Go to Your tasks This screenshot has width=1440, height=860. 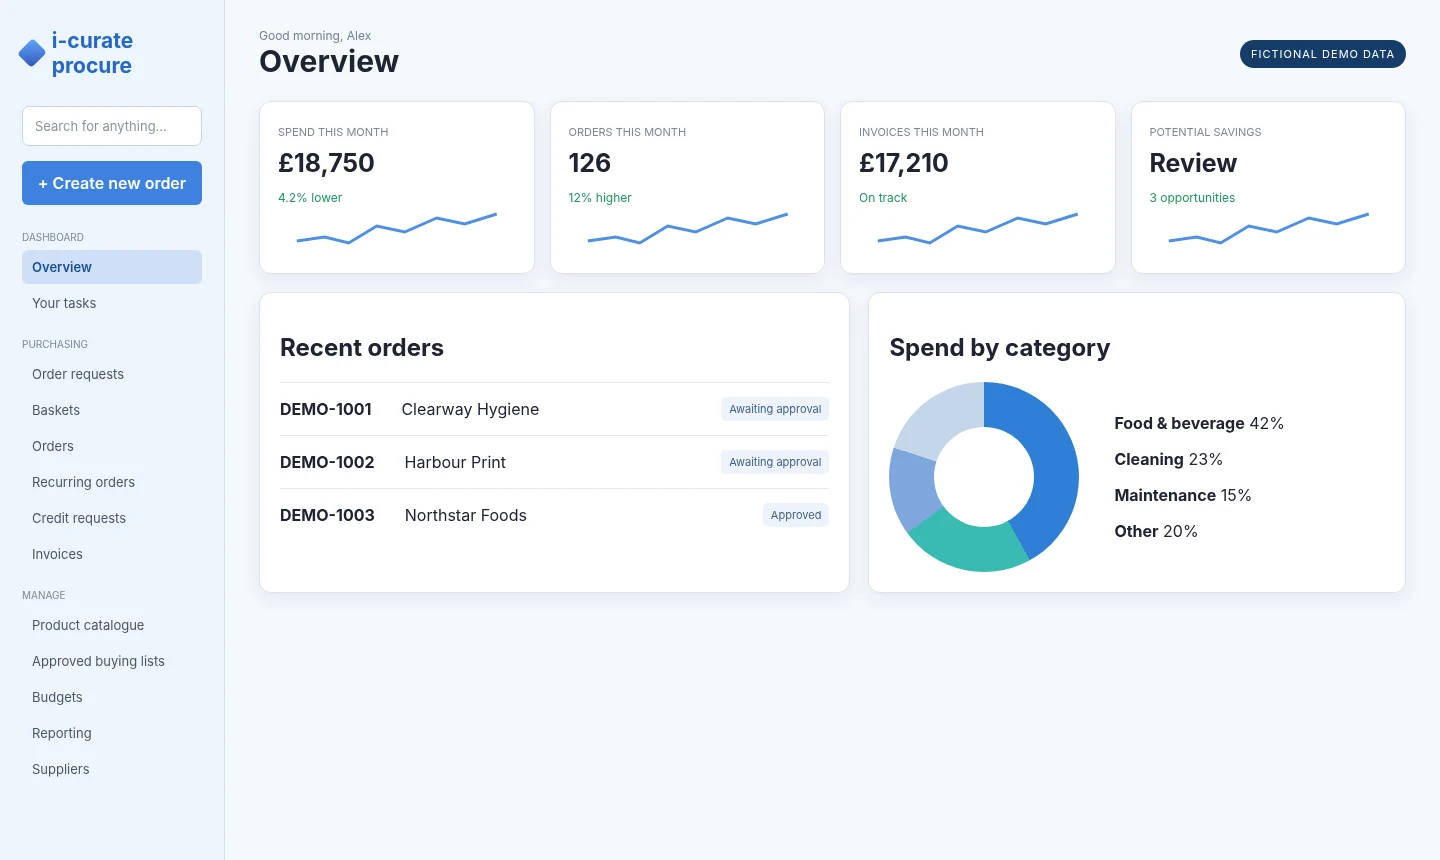point(112,303)
